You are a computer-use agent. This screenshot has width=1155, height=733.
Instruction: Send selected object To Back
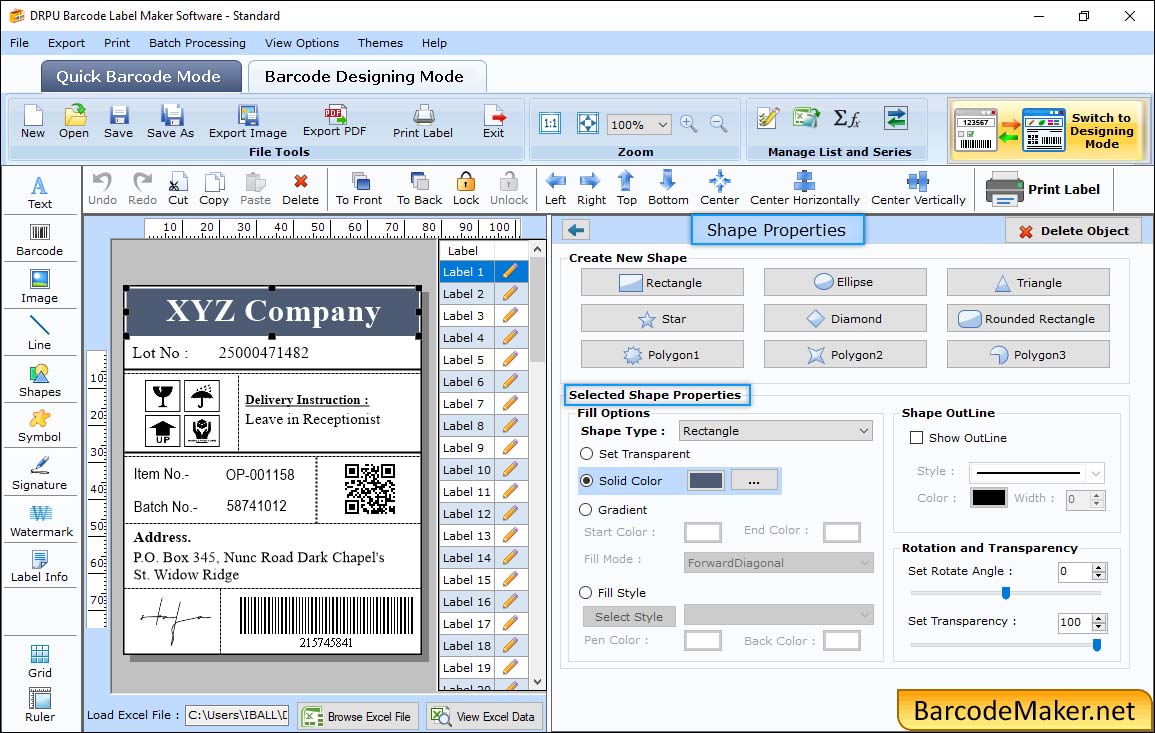tap(419, 189)
